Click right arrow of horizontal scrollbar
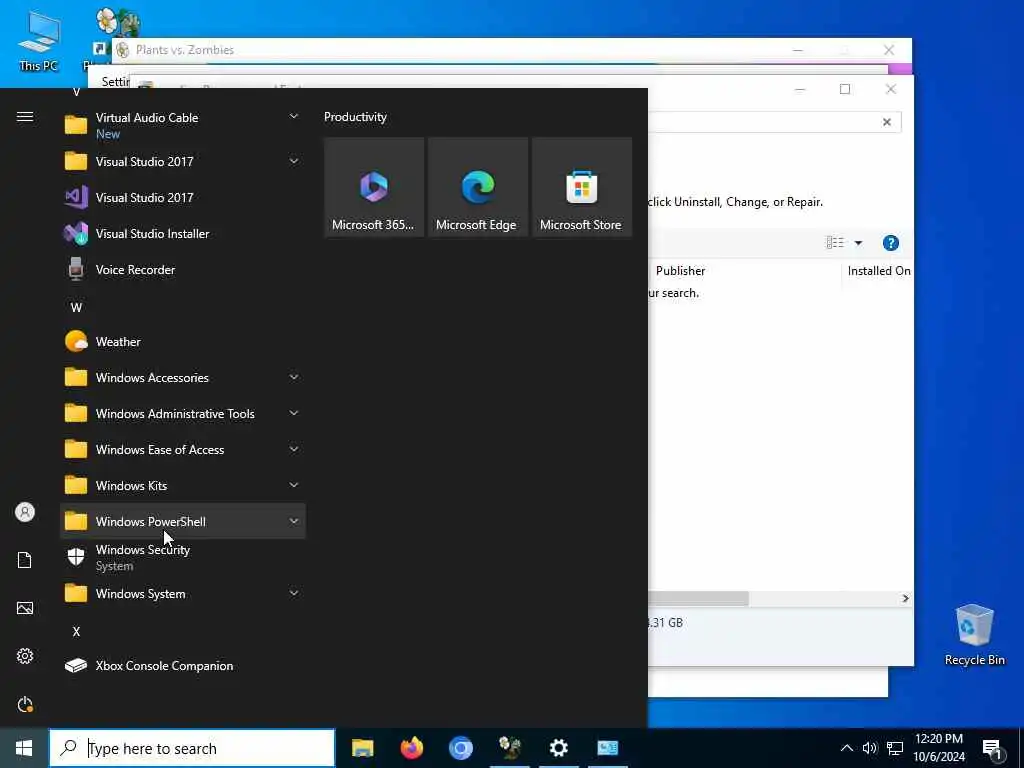The height and width of the screenshot is (768, 1024). (905, 598)
